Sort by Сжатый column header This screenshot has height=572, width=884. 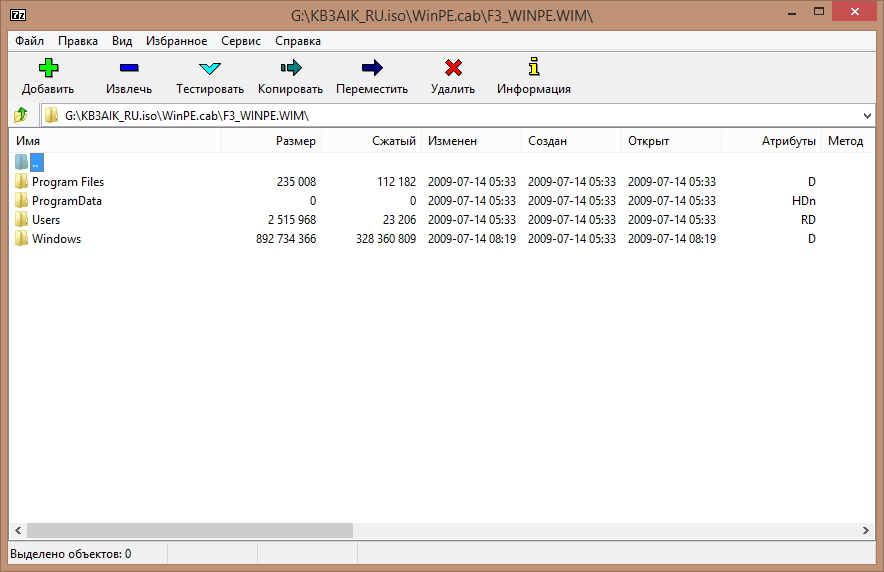click(x=372, y=141)
